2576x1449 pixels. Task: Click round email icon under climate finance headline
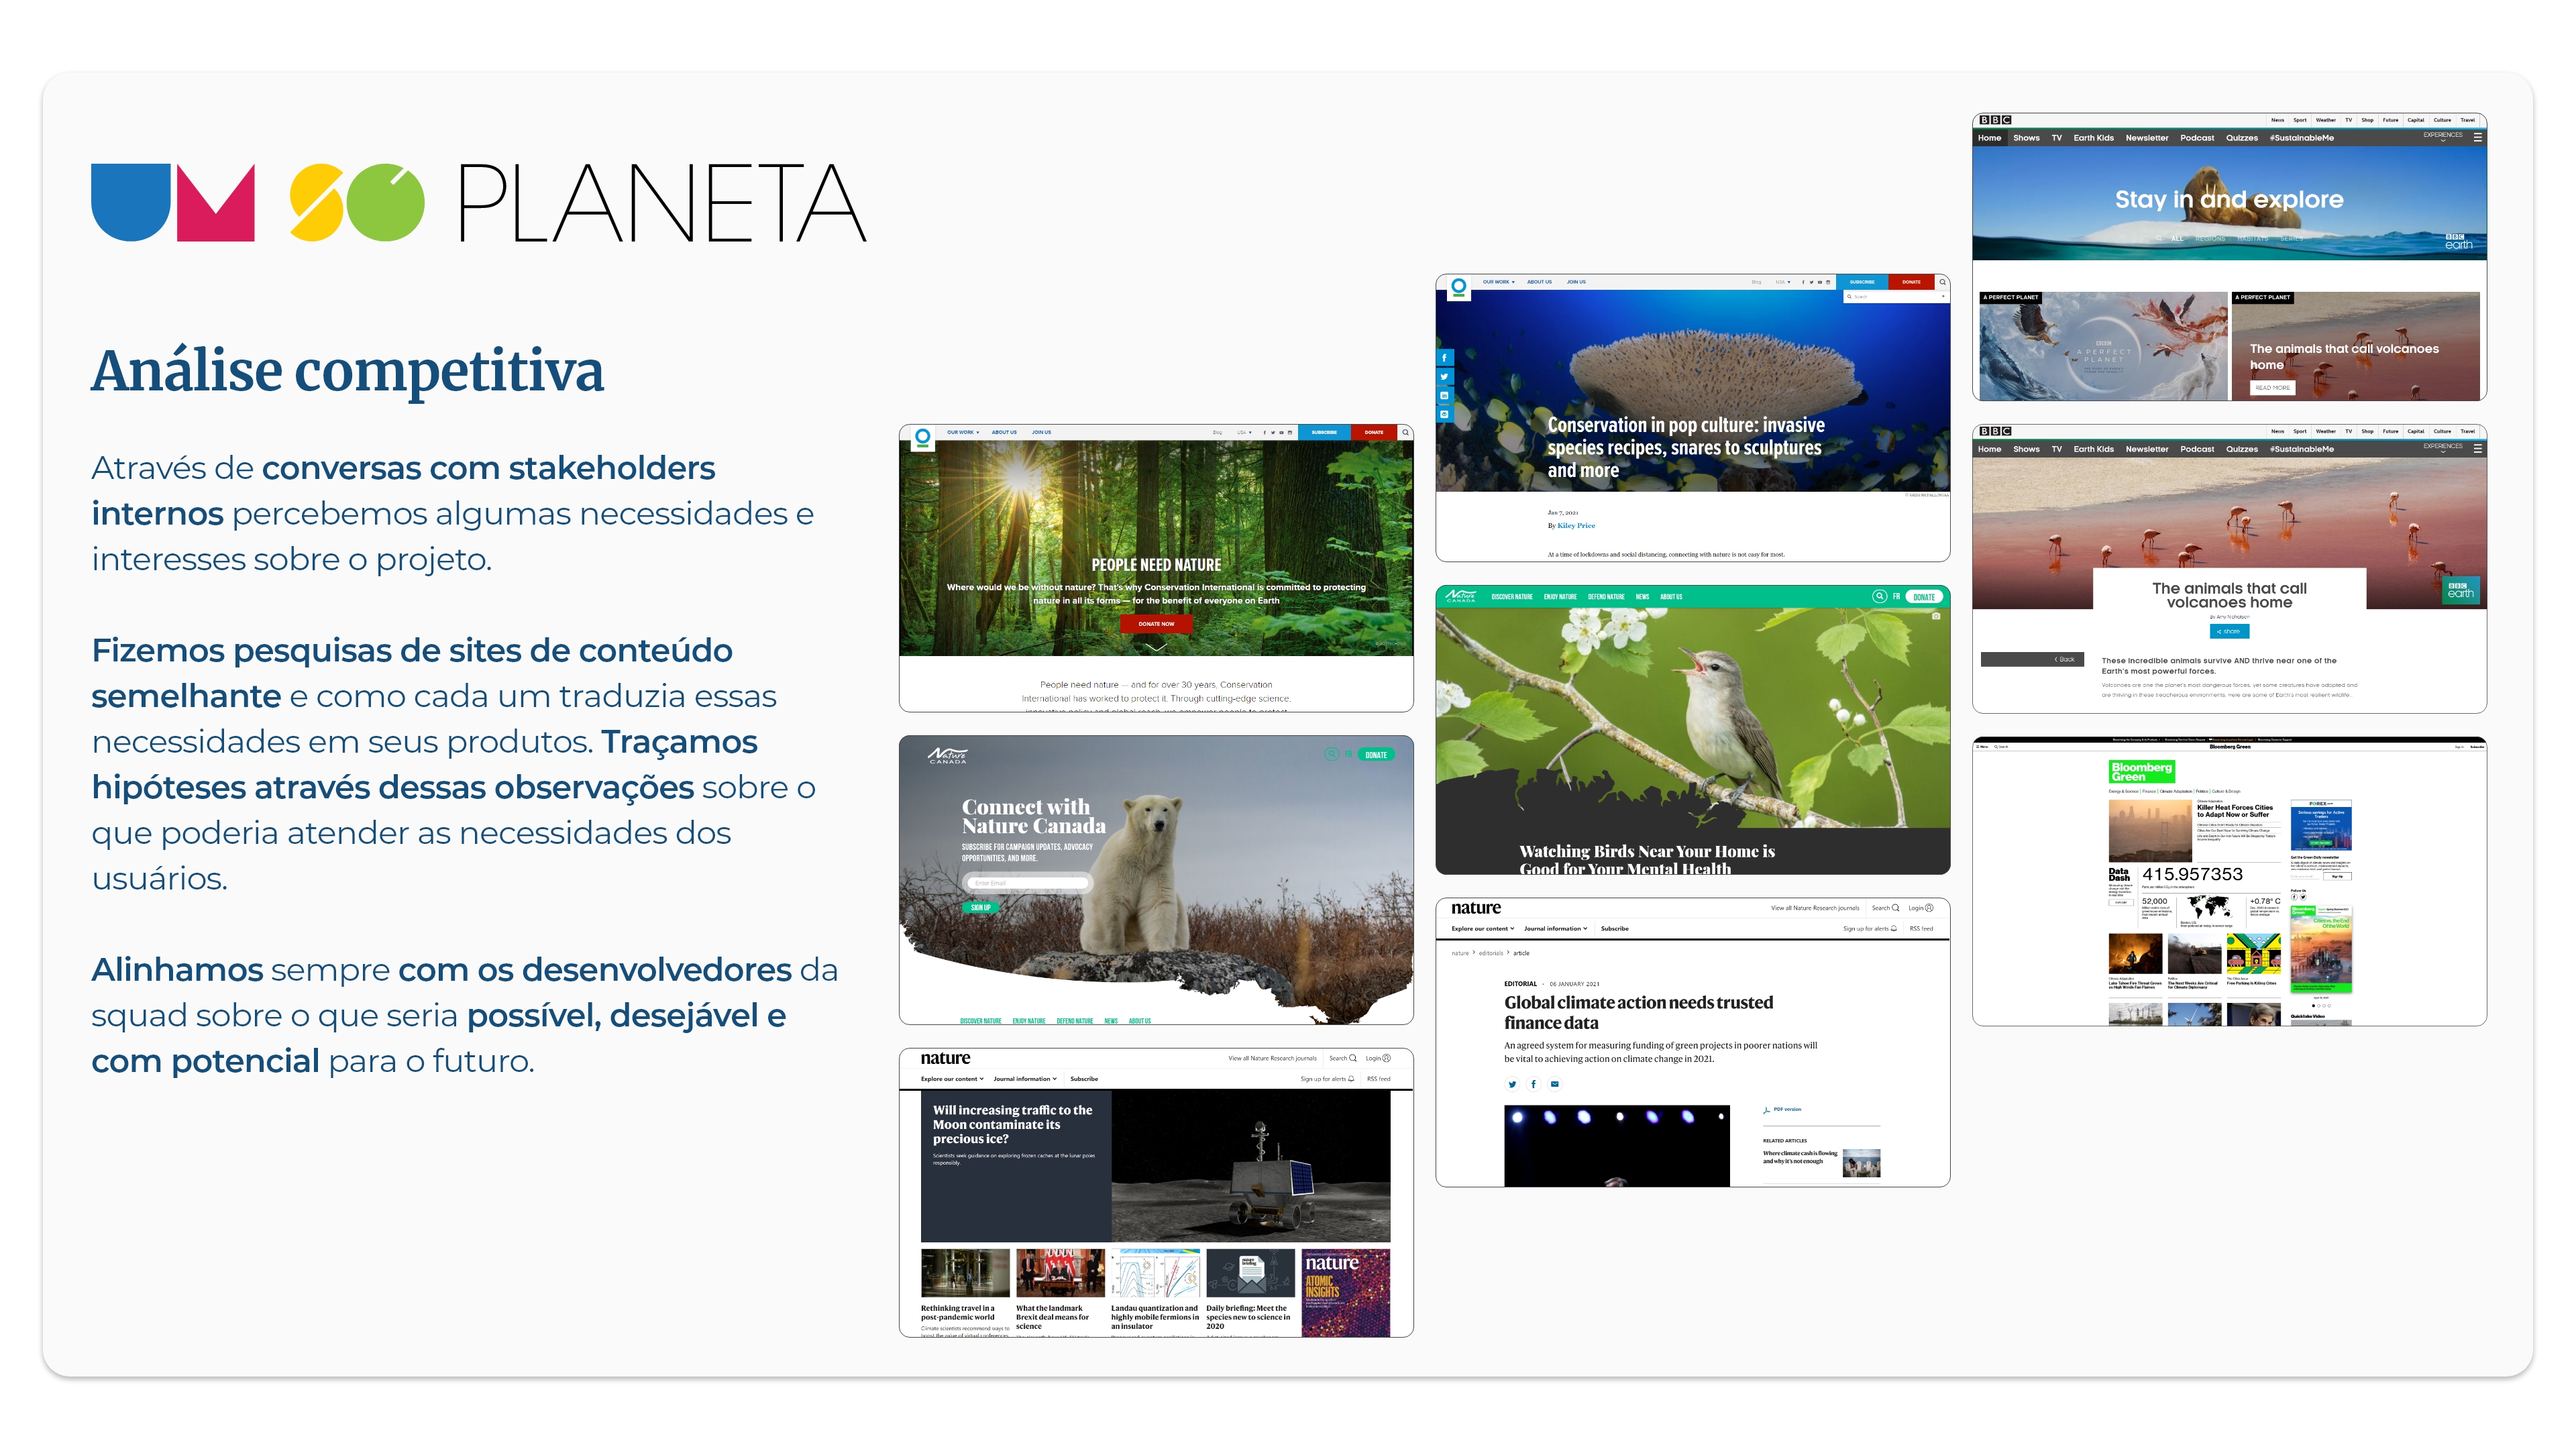click(x=1554, y=1084)
